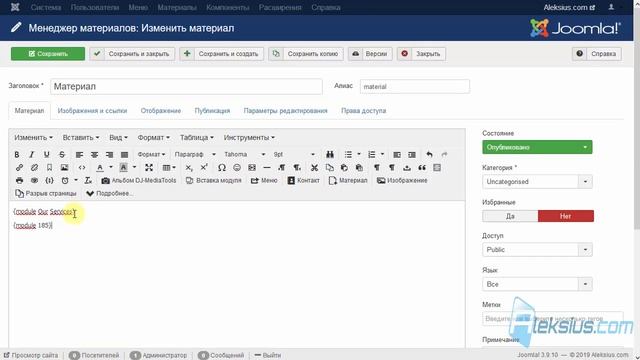
Task: Insert or edit a hyperlink
Action: click(x=19, y=168)
